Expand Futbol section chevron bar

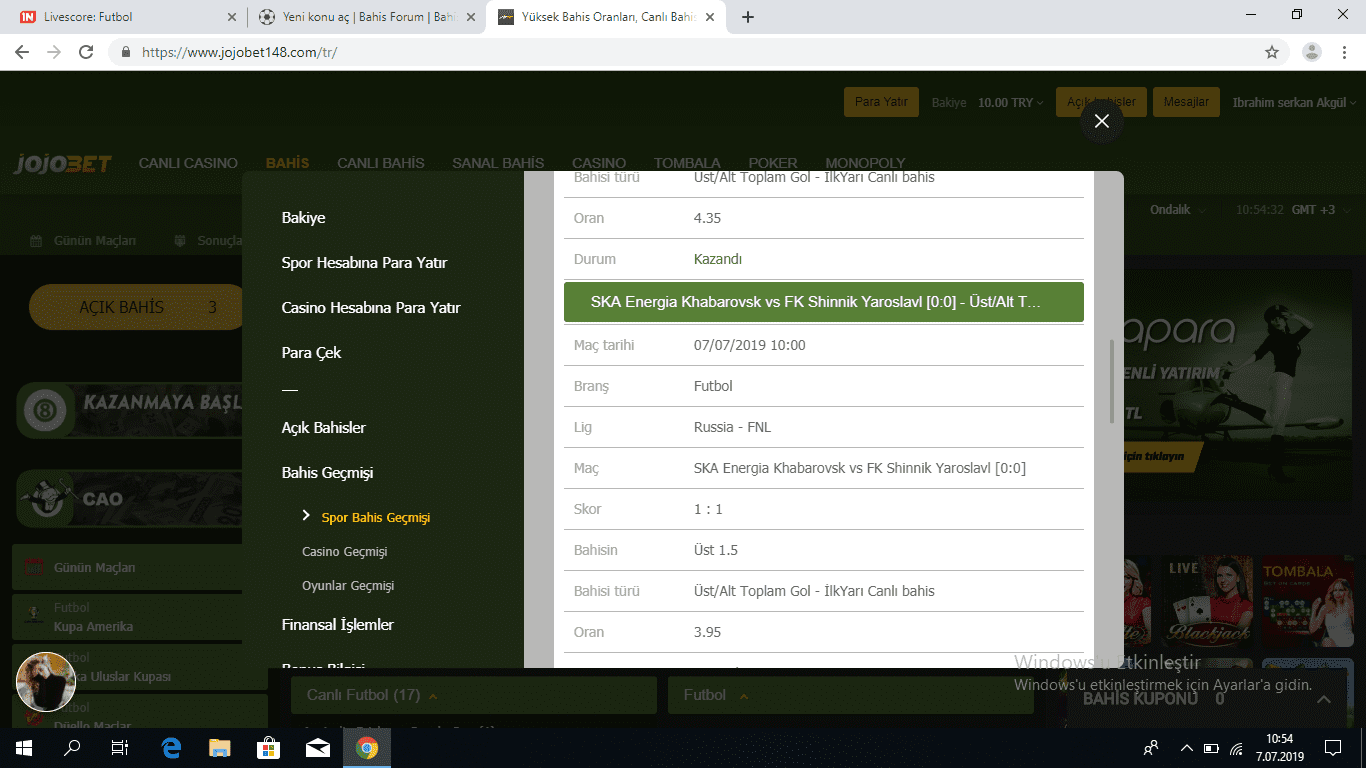click(850, 695)
